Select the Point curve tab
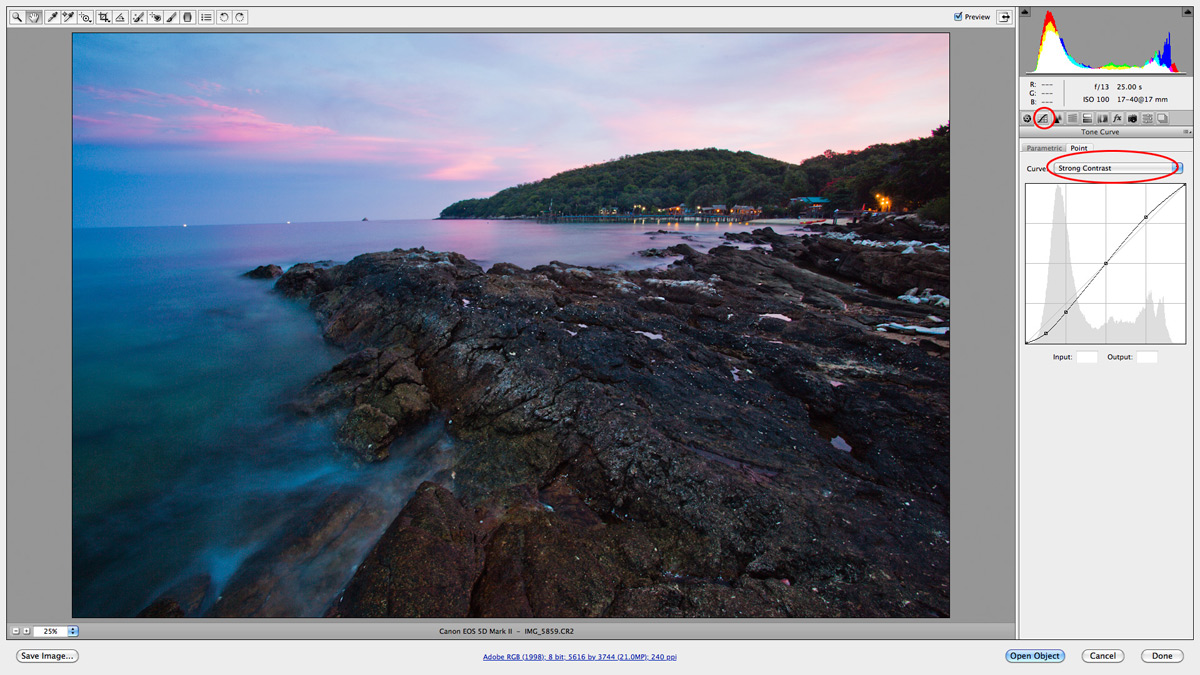The width and height of the screenshot is (1200, 675). point(1079,148)
